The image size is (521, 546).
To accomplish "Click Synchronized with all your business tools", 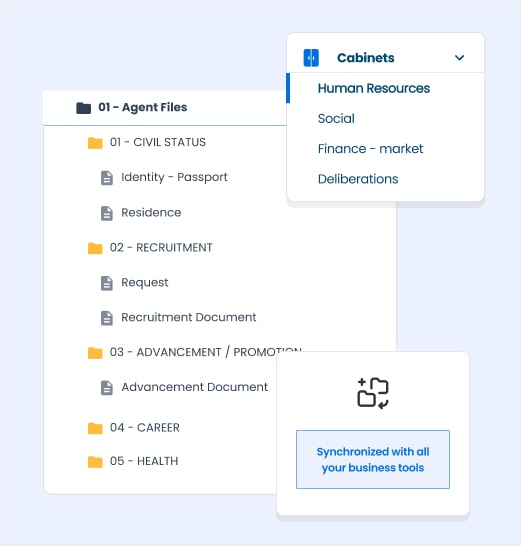I will click(x=373, y=460).
